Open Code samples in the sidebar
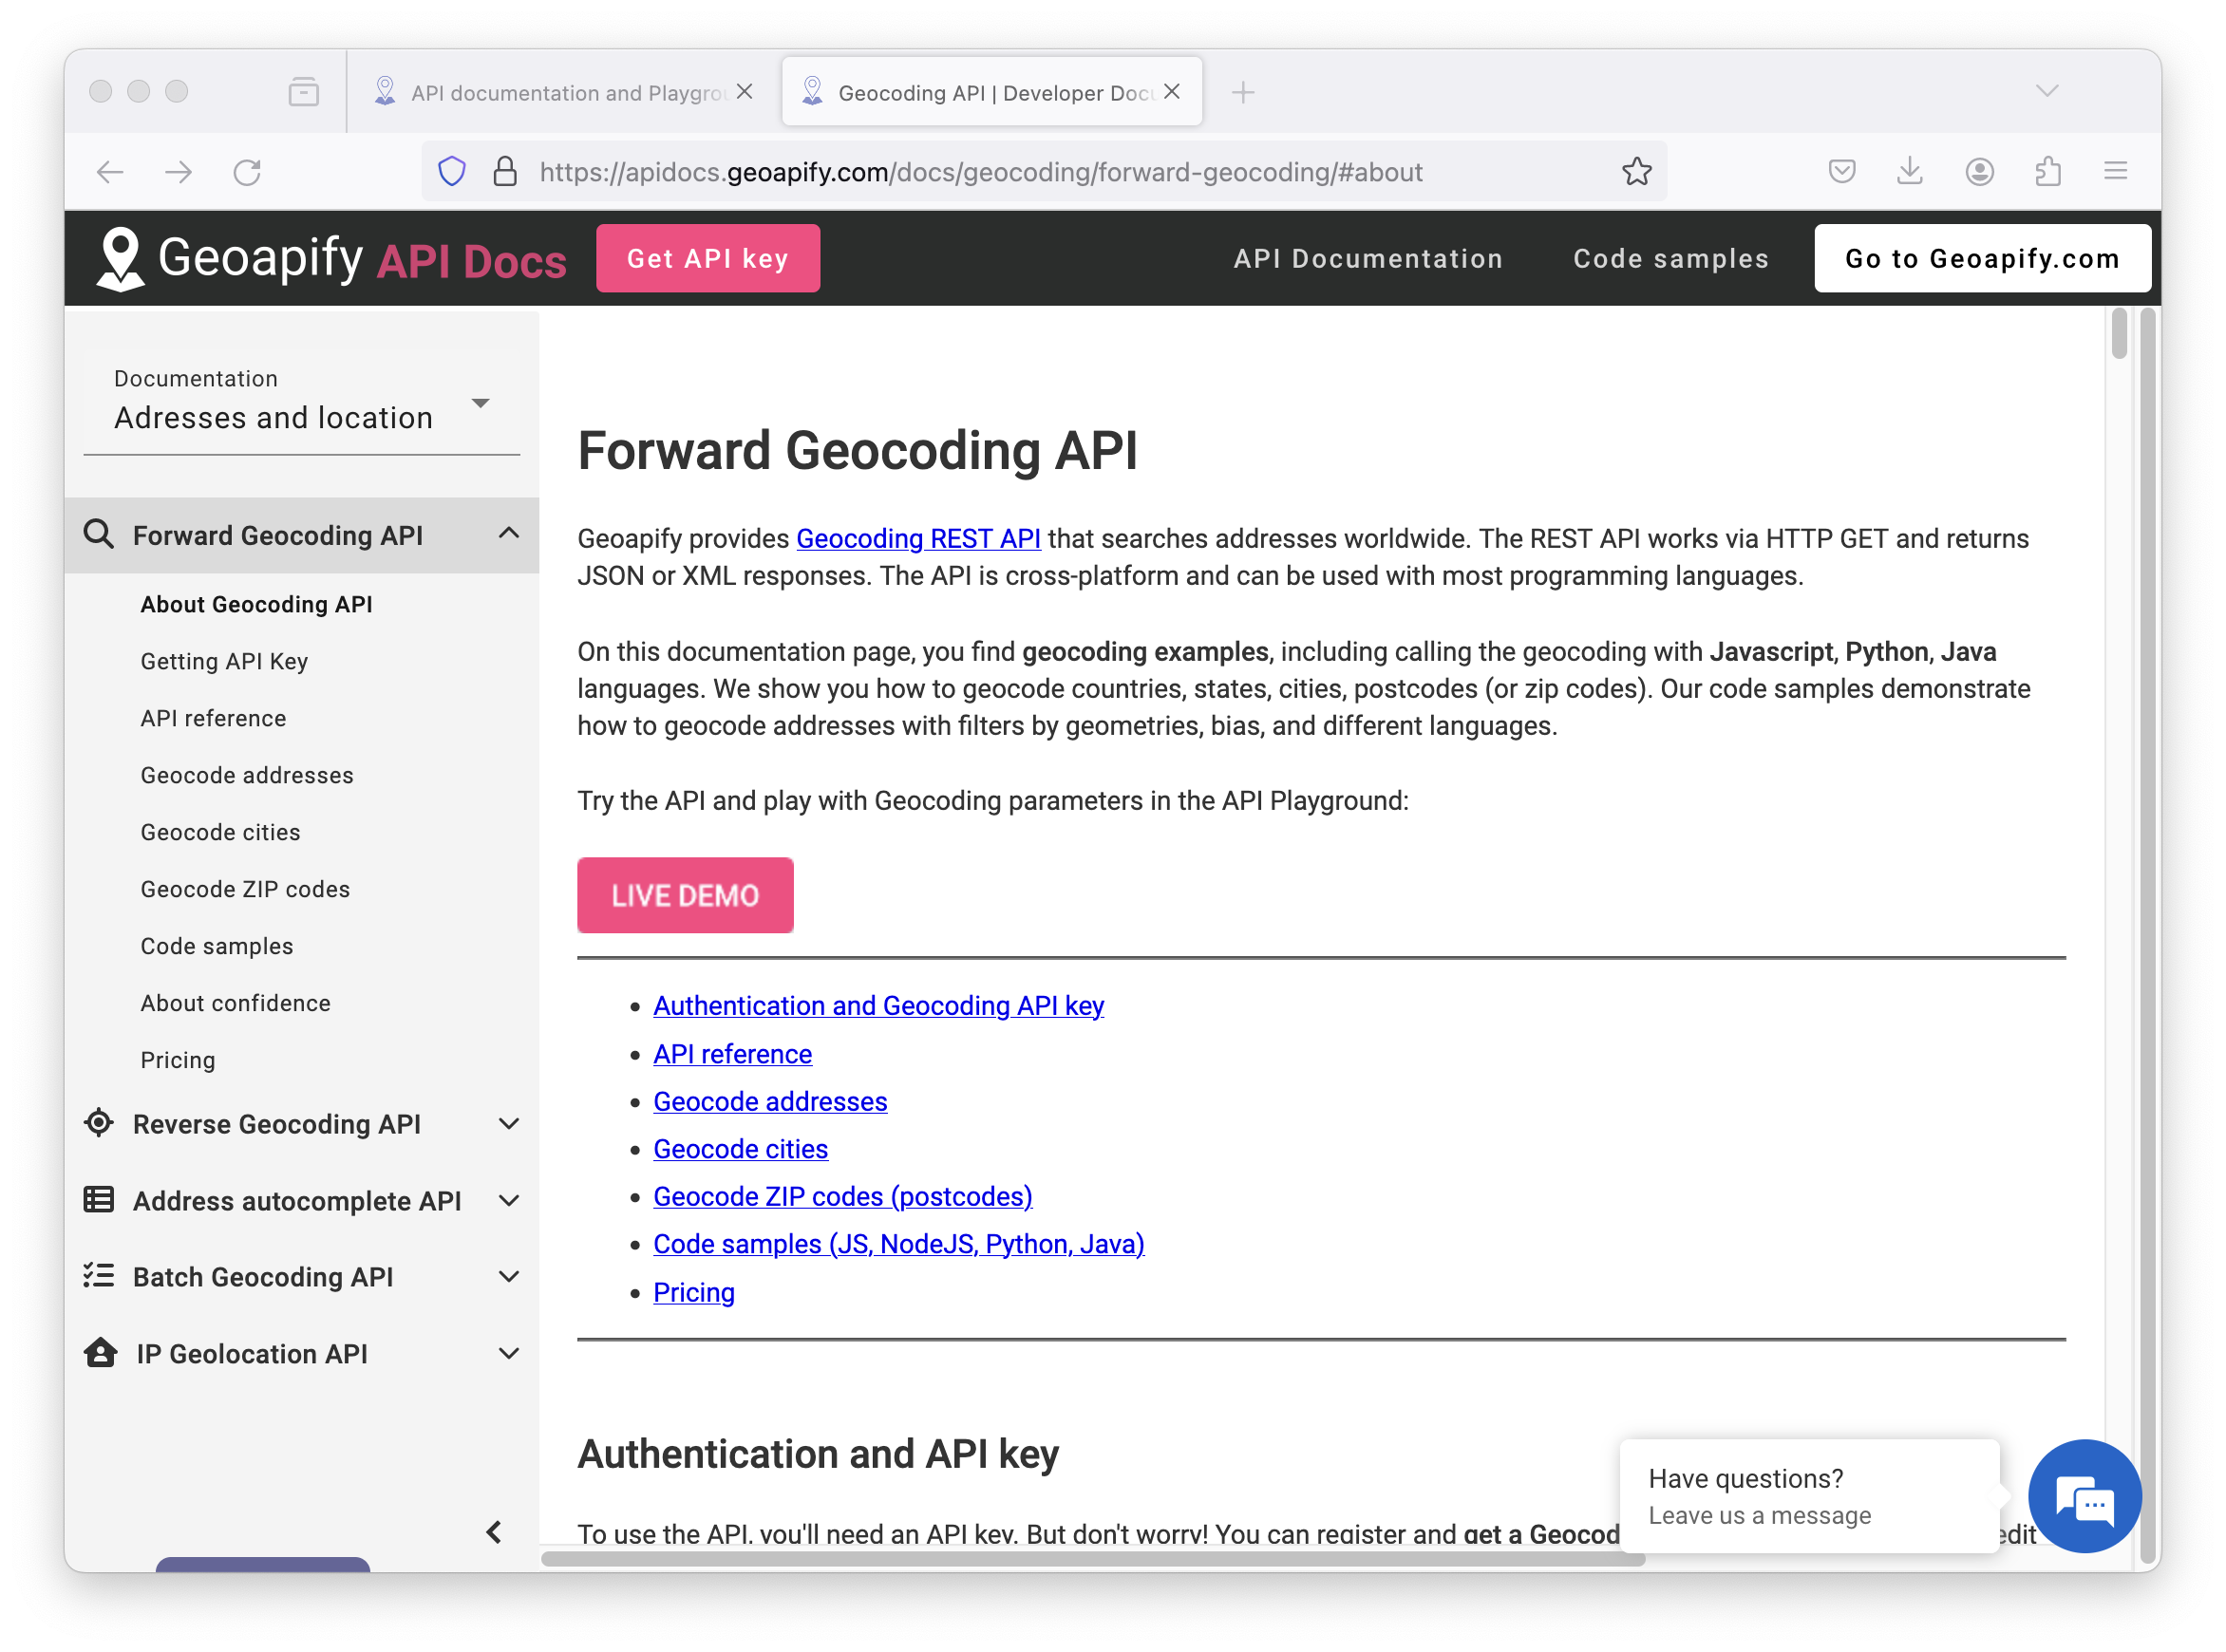The width and height of the screenshot is (2226, 1652). click(x=217, y=946)
